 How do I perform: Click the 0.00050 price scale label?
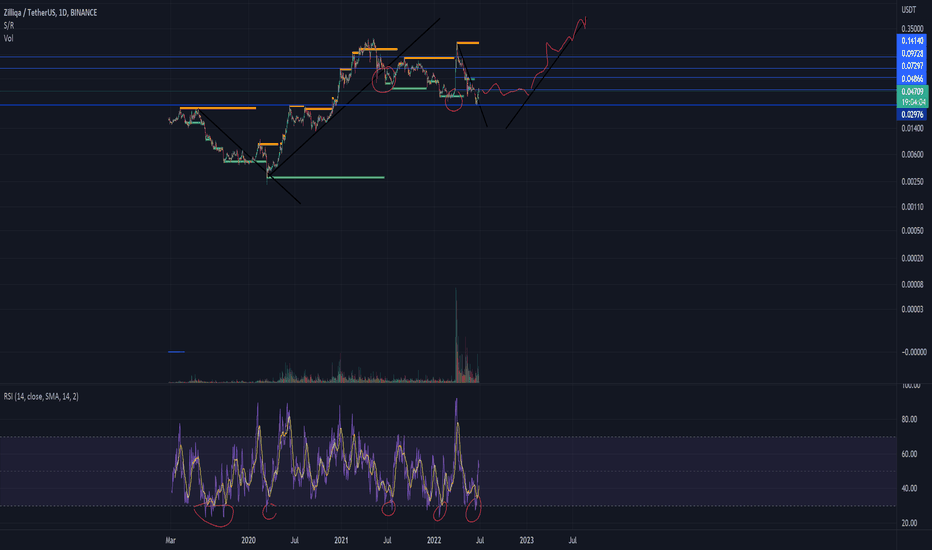[912, 231]
